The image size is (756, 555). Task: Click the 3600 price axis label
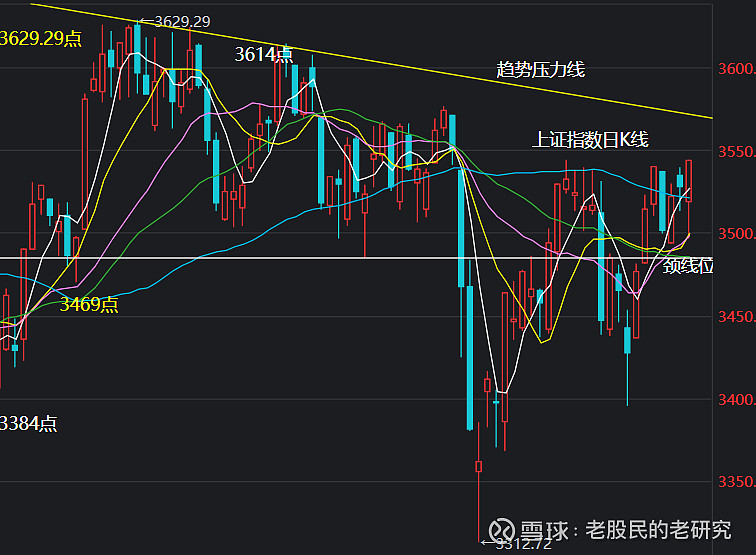point(737,69)
